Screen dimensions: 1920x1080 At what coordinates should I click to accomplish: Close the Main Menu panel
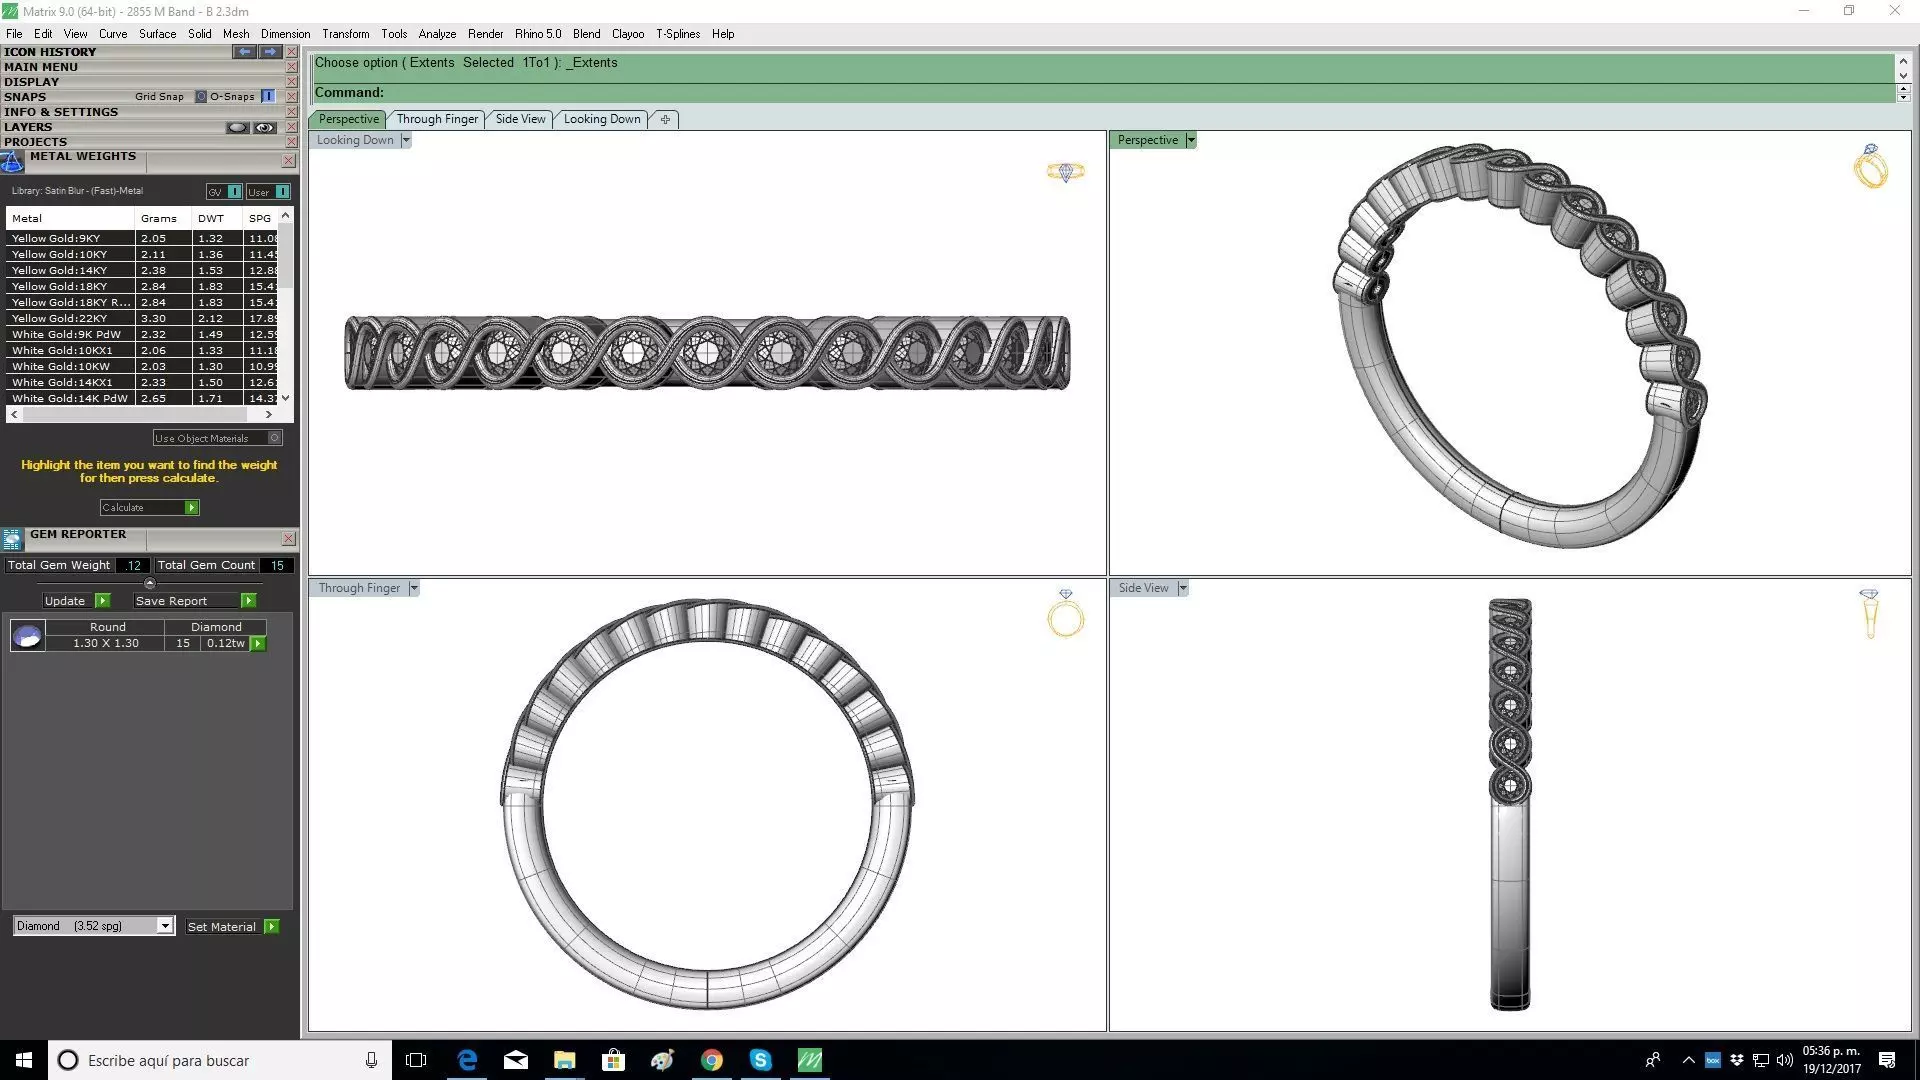click(291, 67)
